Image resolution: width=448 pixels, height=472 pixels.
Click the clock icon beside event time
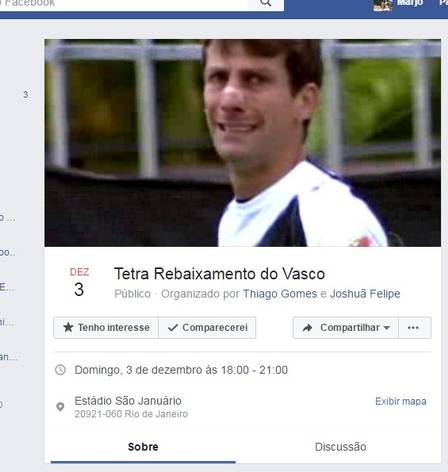(60, 370)
